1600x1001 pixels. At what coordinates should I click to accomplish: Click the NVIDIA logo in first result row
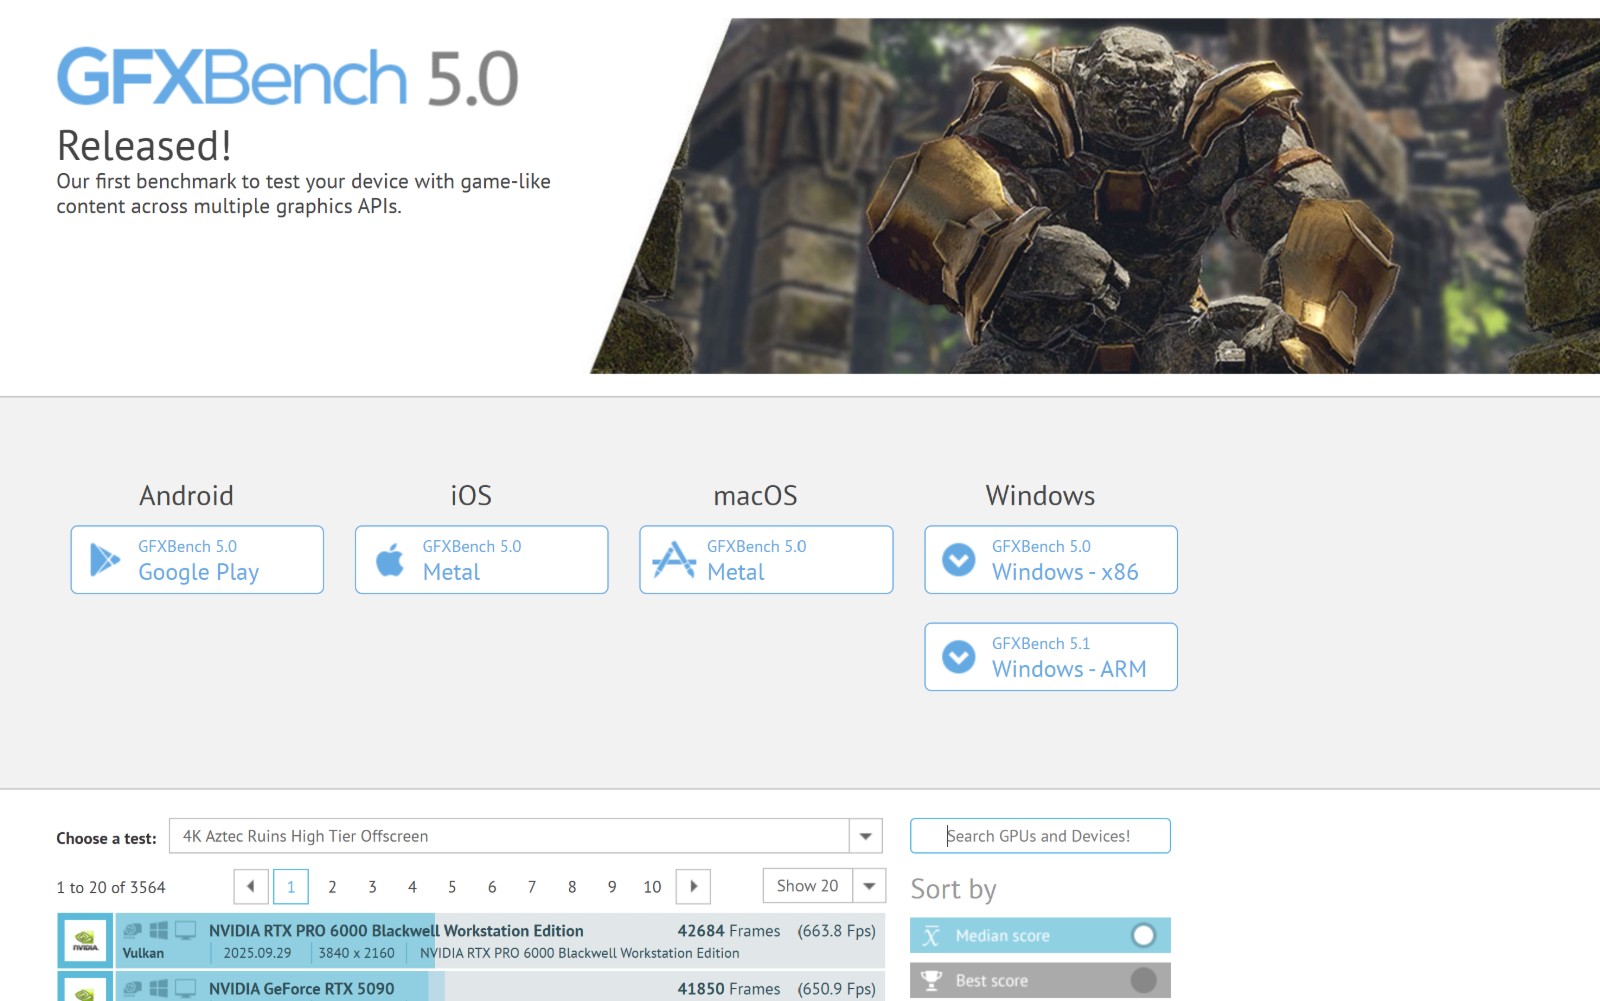(x=85, y=941)
